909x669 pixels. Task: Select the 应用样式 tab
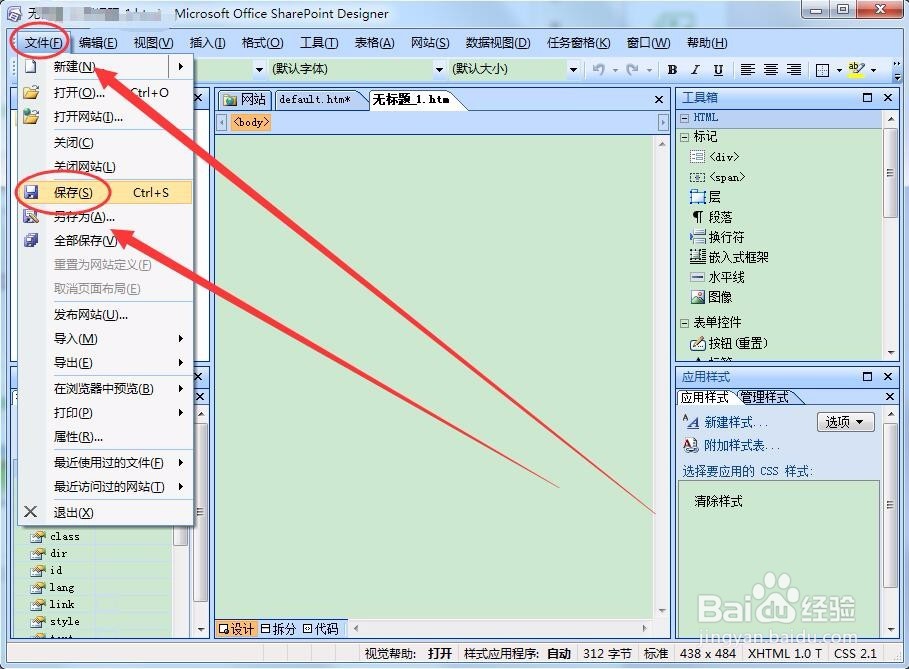[704, 397]
